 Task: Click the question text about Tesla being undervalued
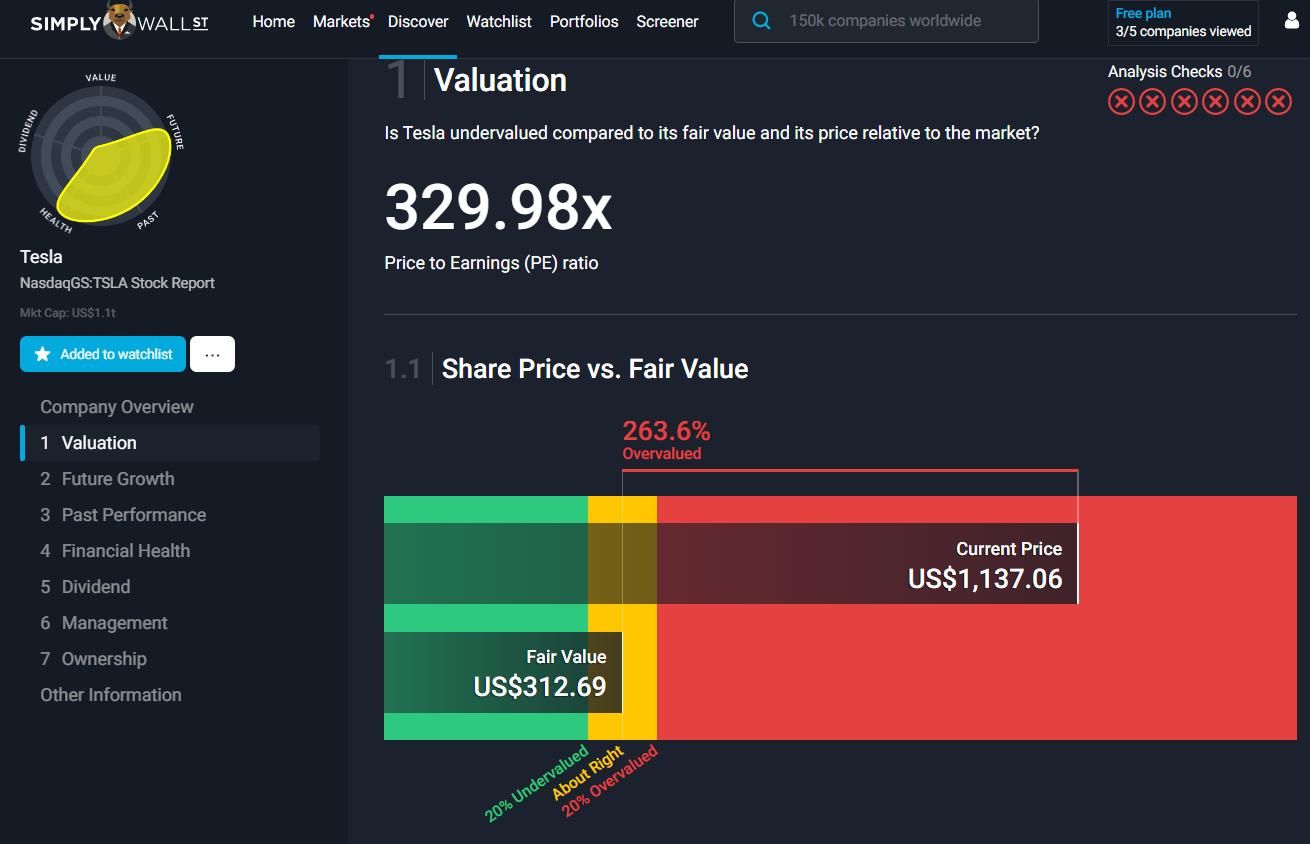[712, 132]
